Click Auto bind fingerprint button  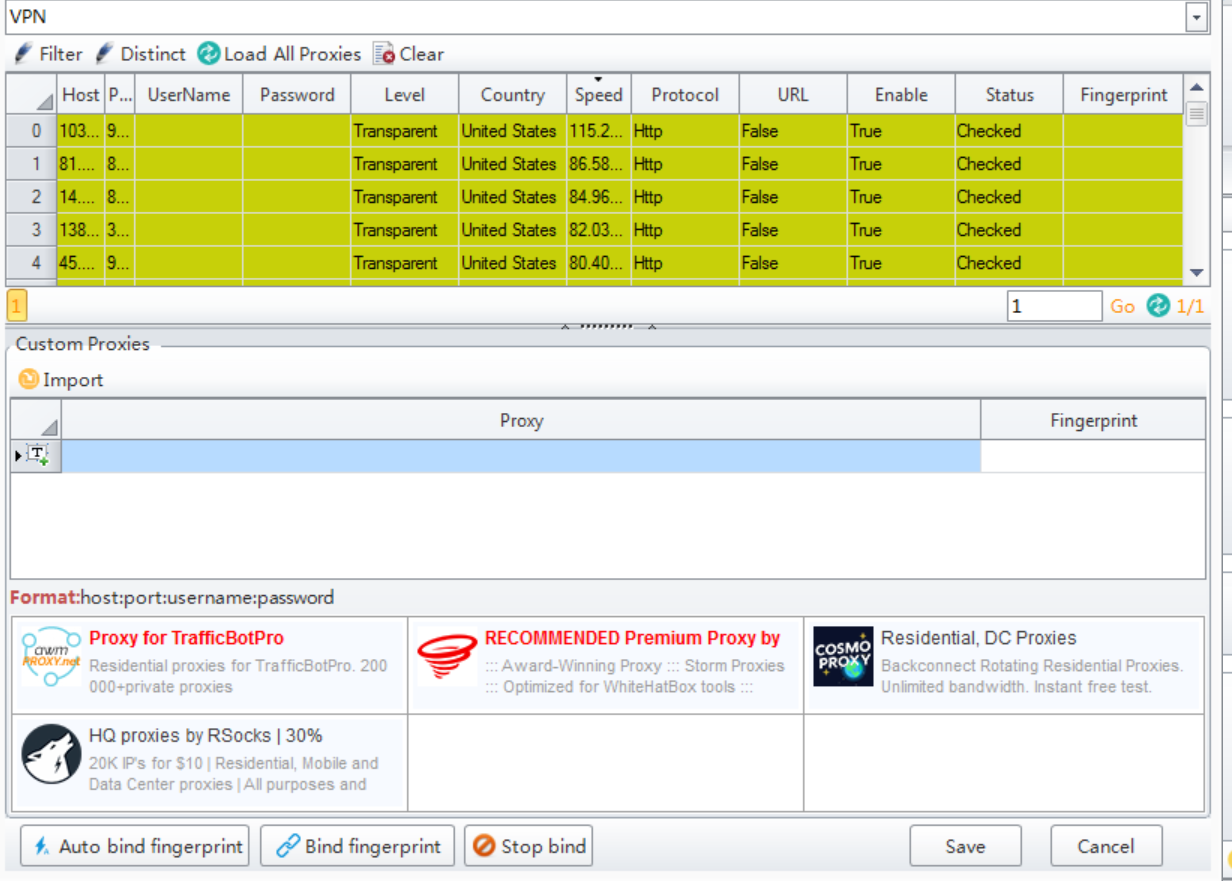pos(134,846)
